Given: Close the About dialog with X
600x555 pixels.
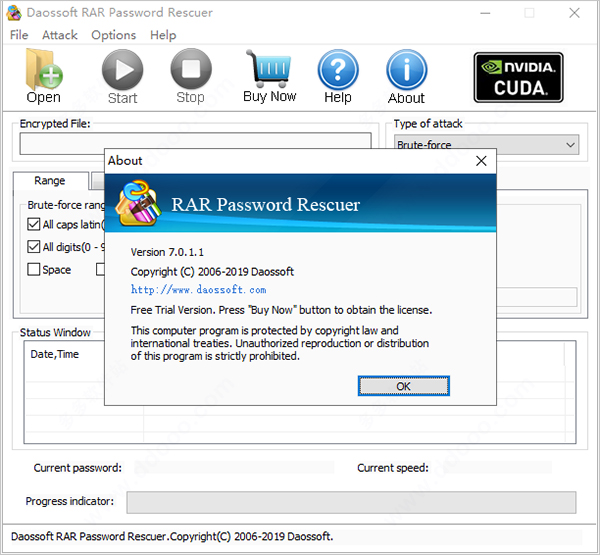Looking at the screenshot, I should [481, 161].
